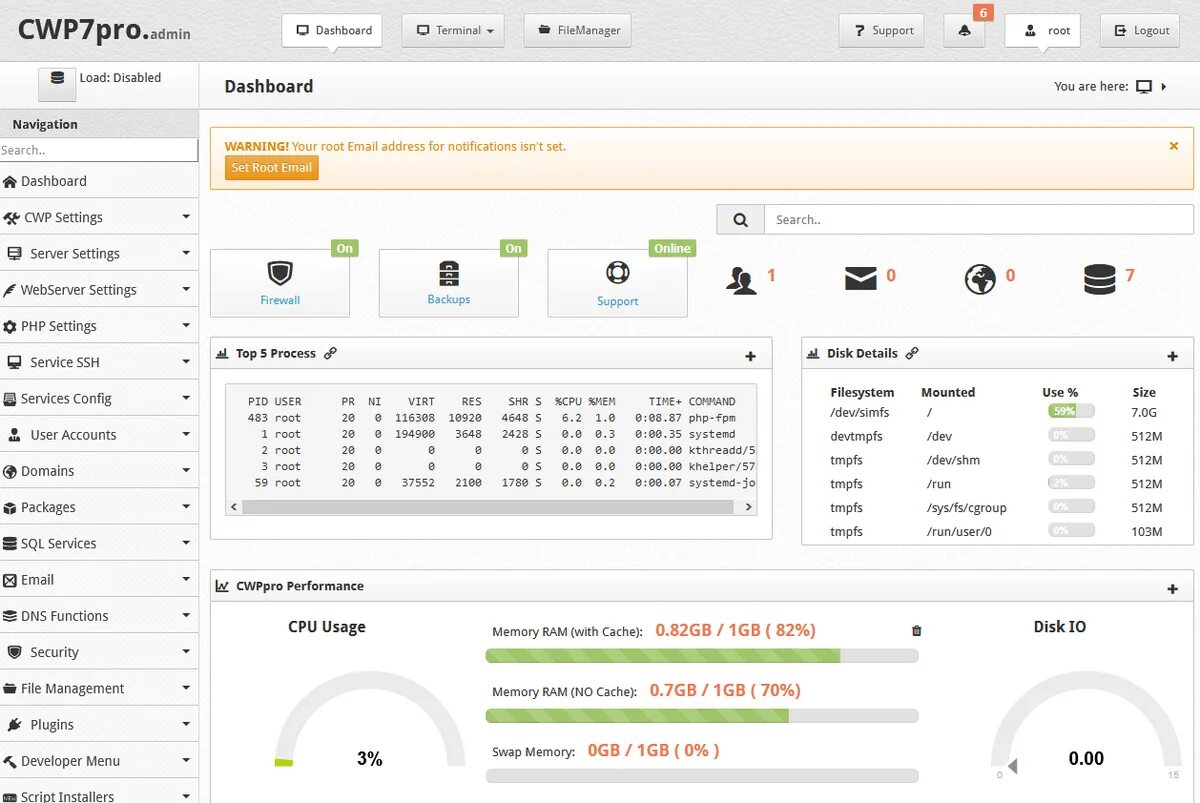Viewport: 1200px width, 803px height.
Task: Expand the Service SSH menu
Action: (x=99, y=362)
